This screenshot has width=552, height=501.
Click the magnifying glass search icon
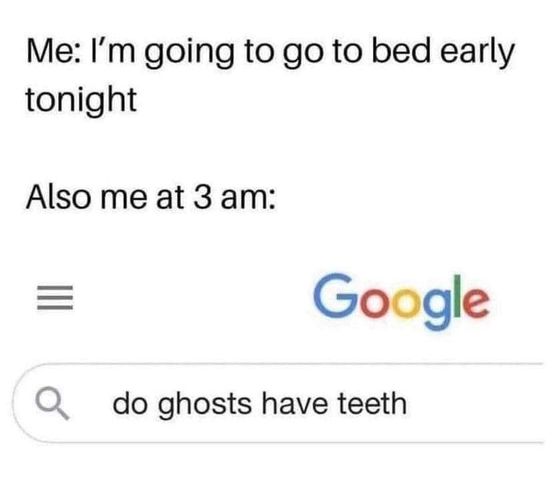click(52, 403)
